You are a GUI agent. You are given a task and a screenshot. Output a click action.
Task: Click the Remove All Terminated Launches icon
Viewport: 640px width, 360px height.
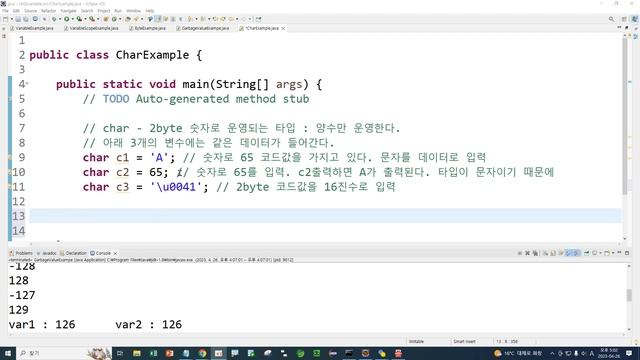[x=535, y=253]
